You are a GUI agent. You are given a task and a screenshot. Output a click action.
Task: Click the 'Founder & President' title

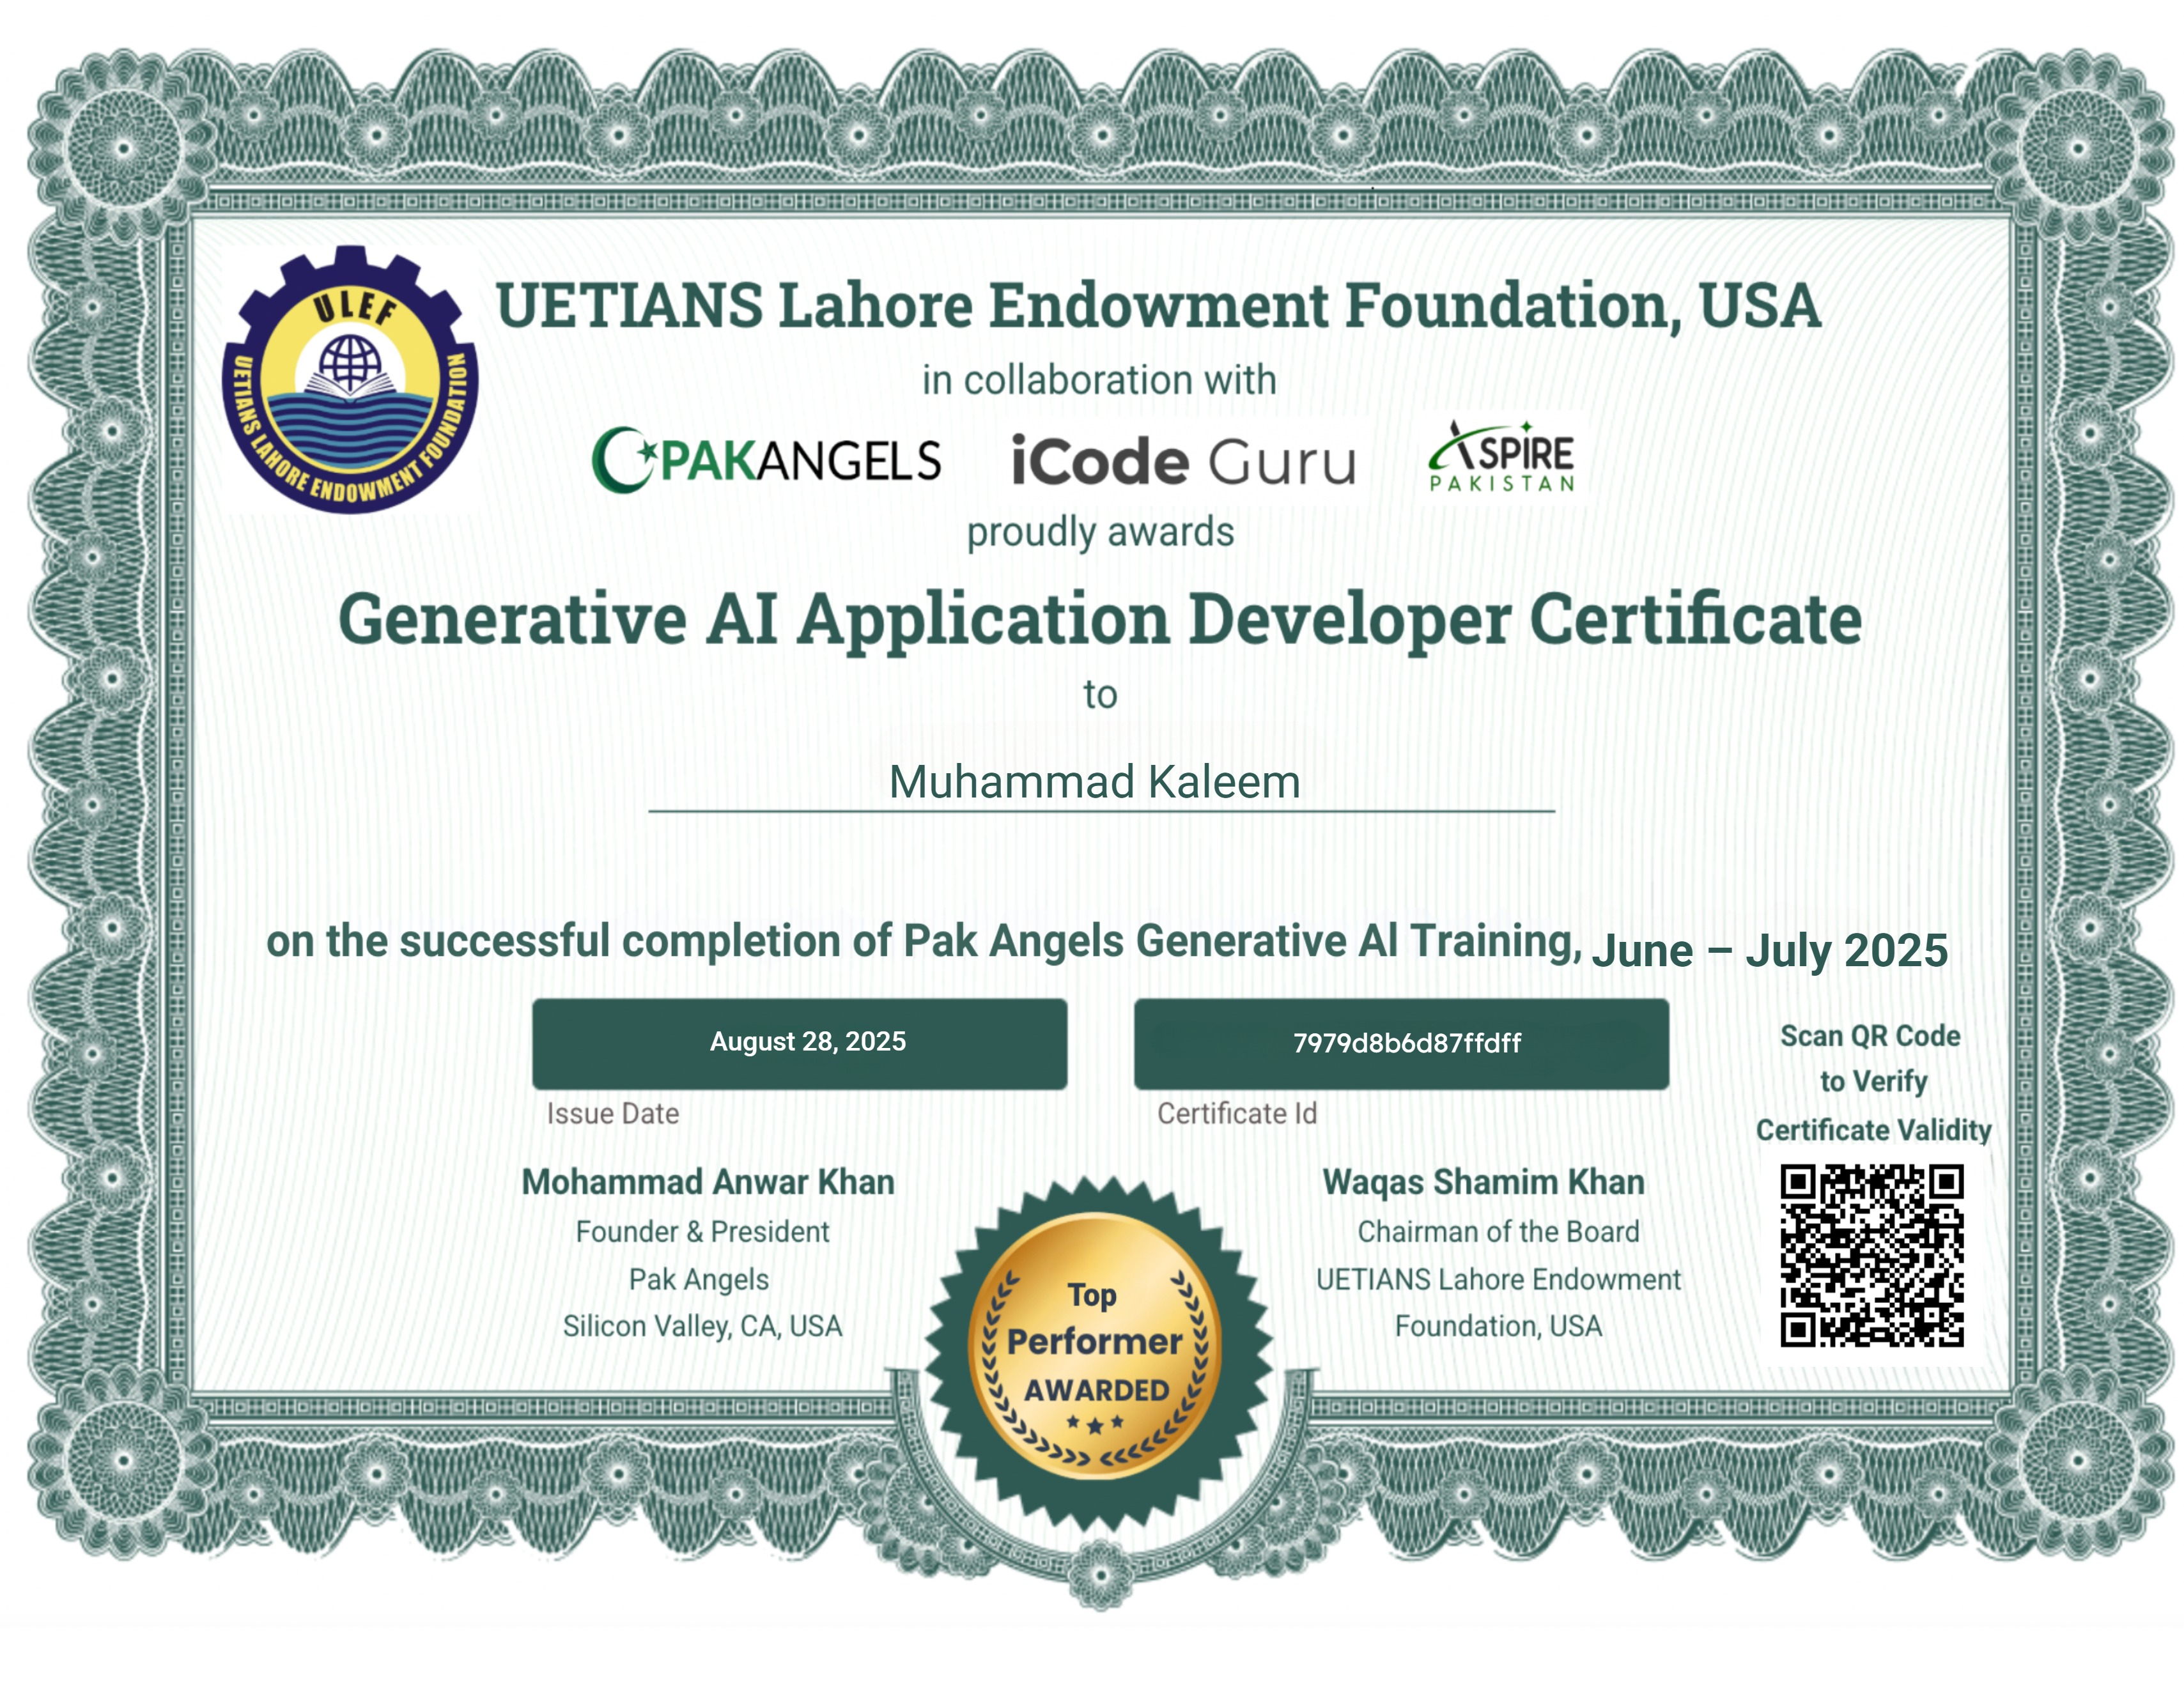[x=702, y=1232]
